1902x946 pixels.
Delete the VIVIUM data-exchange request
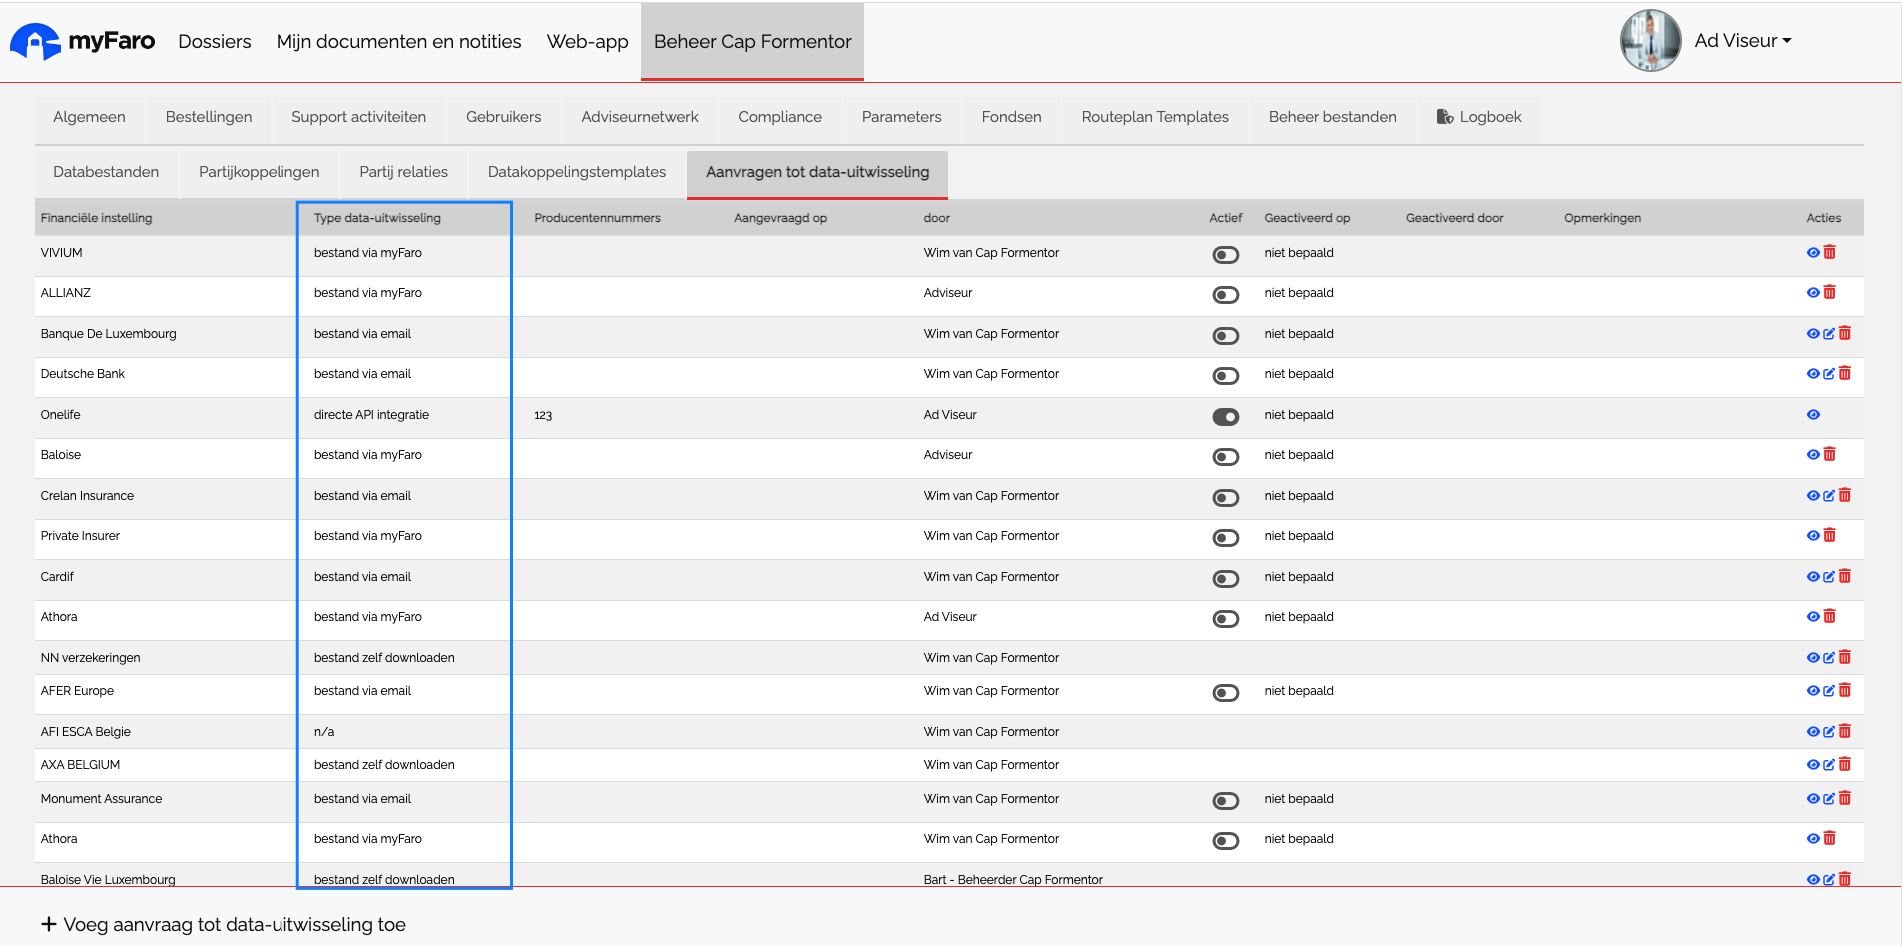(1829, 252)
